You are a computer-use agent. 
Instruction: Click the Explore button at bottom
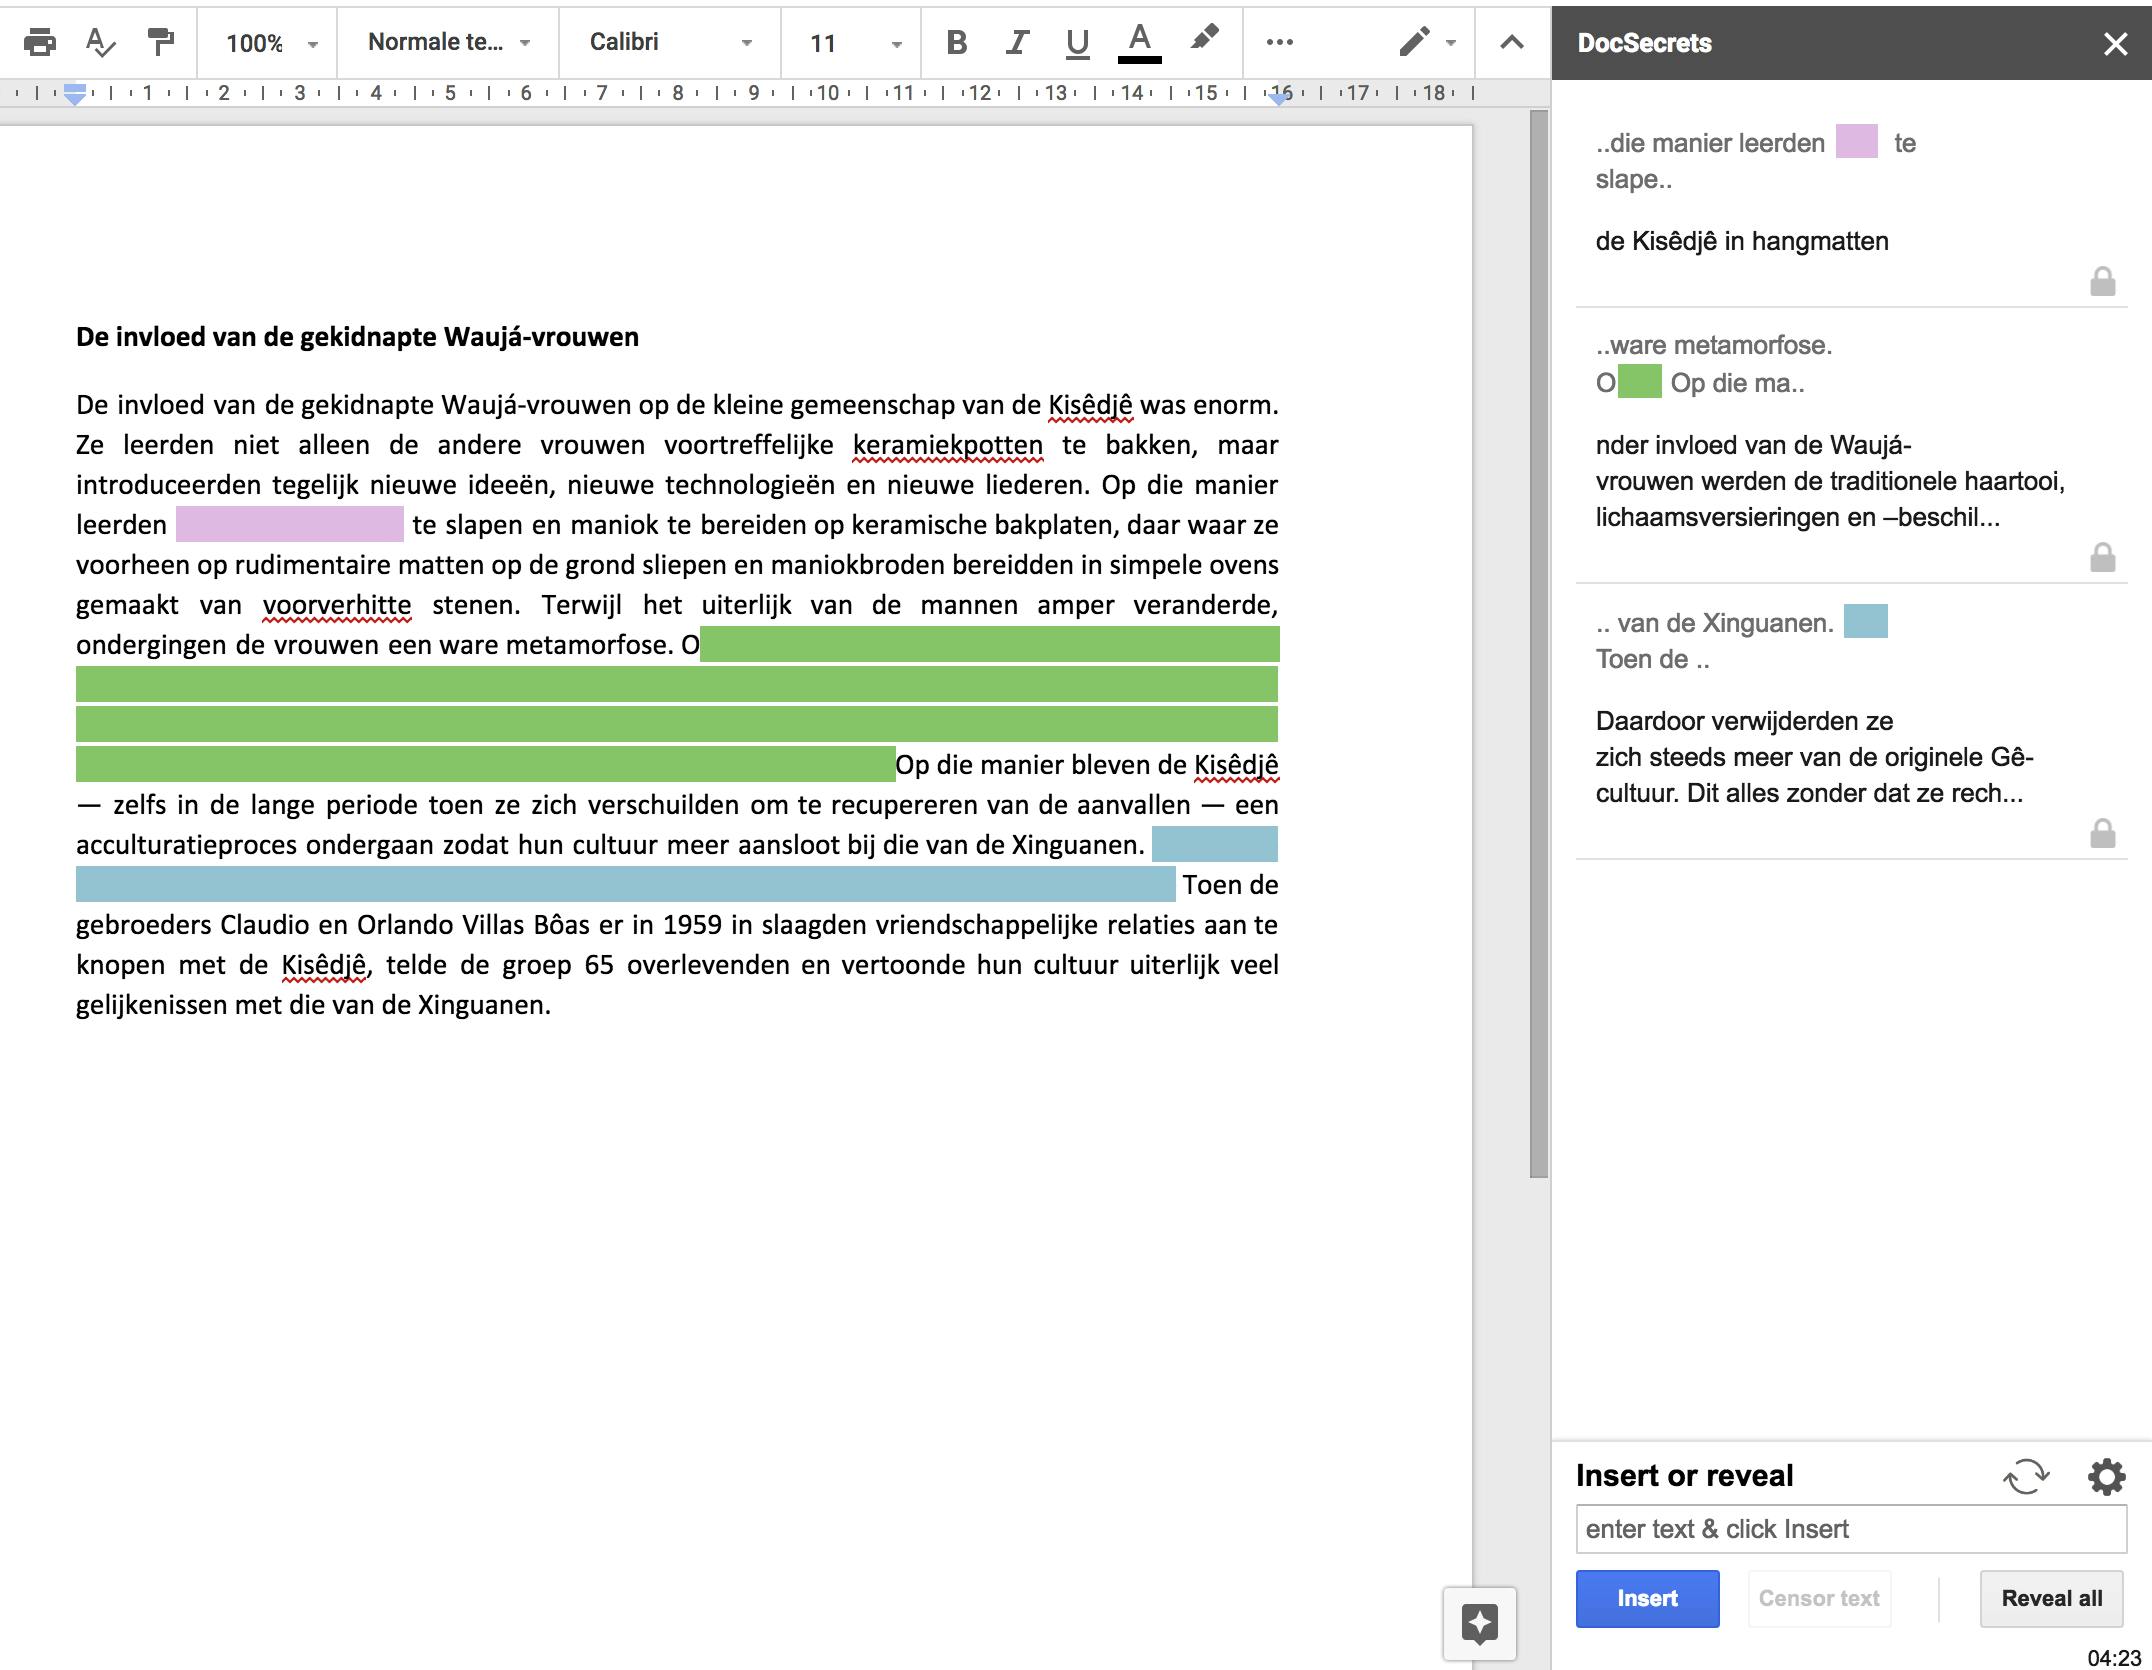[1479, 1623]
